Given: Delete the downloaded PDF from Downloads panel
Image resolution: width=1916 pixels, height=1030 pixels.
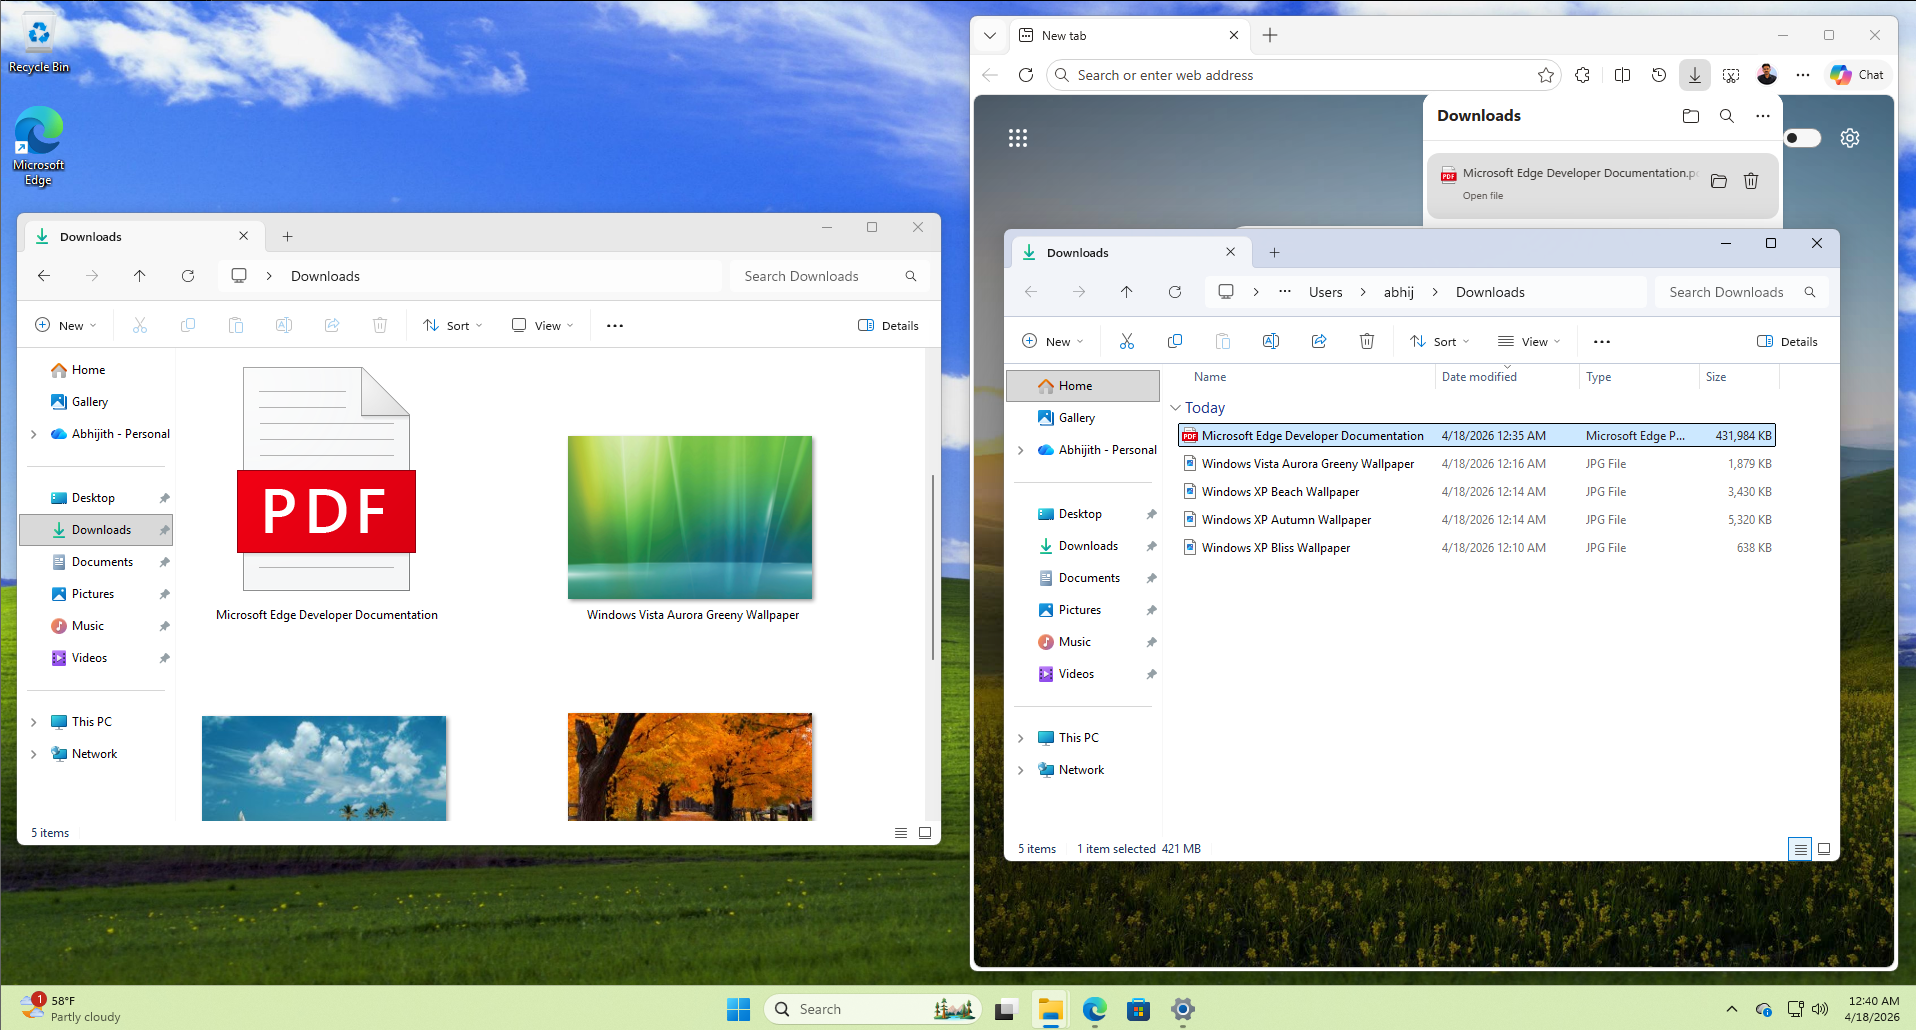Looking at the screenshot, I should coord(1750,181).
